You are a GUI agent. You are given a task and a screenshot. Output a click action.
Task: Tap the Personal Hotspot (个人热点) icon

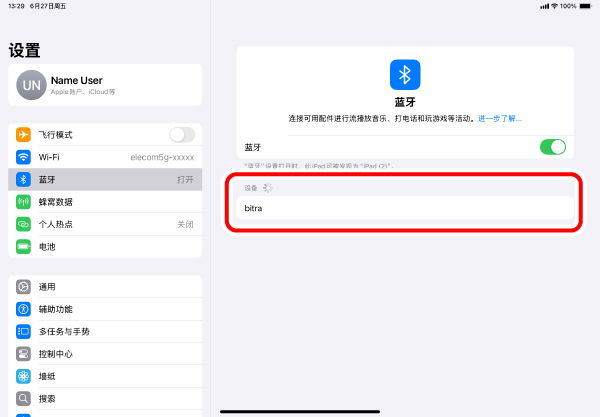coord(24,224)
